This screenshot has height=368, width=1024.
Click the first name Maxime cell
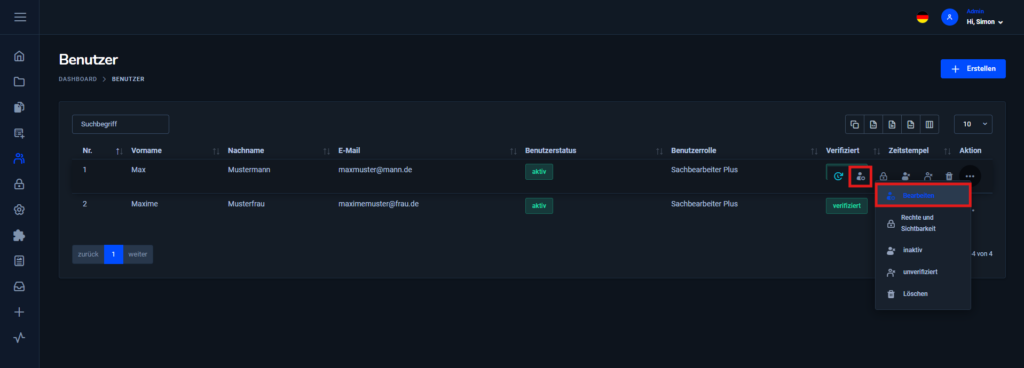click(x=144, y=204)
